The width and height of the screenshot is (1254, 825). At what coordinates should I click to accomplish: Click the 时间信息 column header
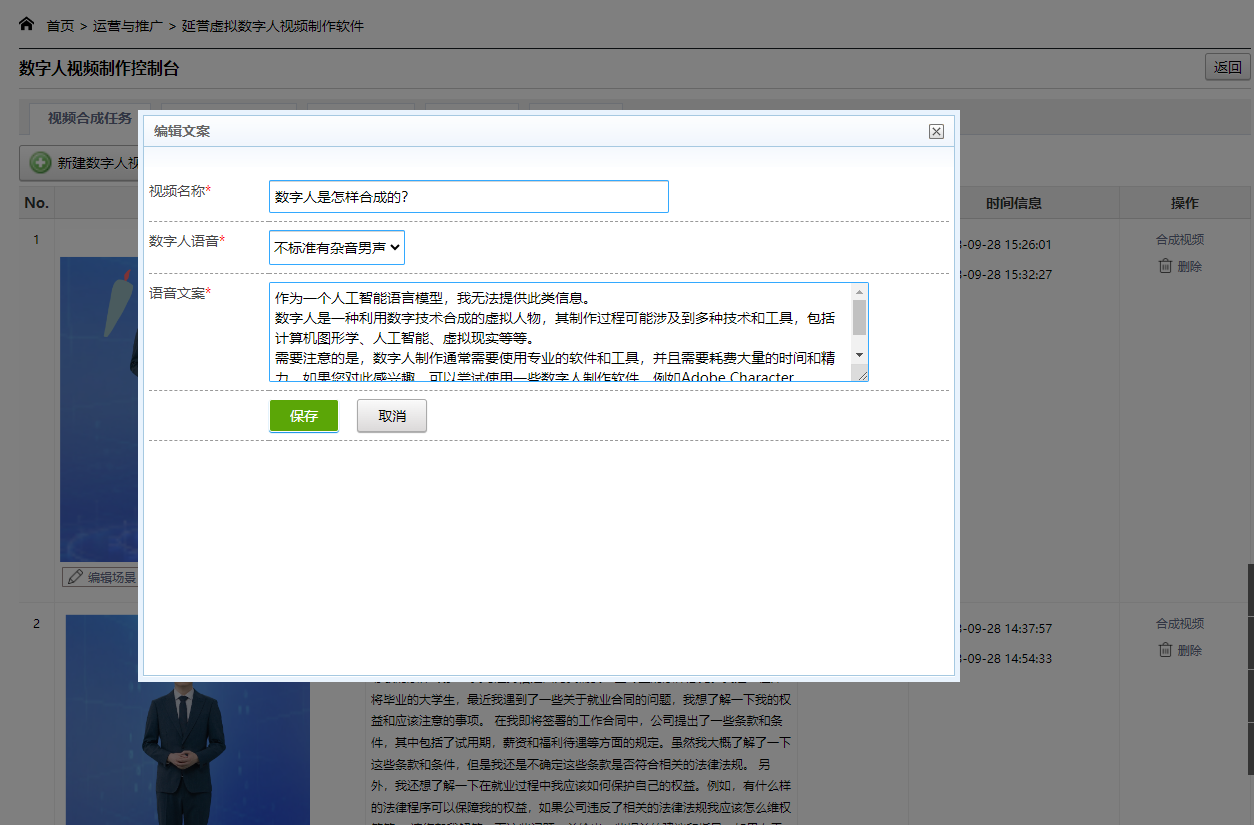[x=1014, y=203]
